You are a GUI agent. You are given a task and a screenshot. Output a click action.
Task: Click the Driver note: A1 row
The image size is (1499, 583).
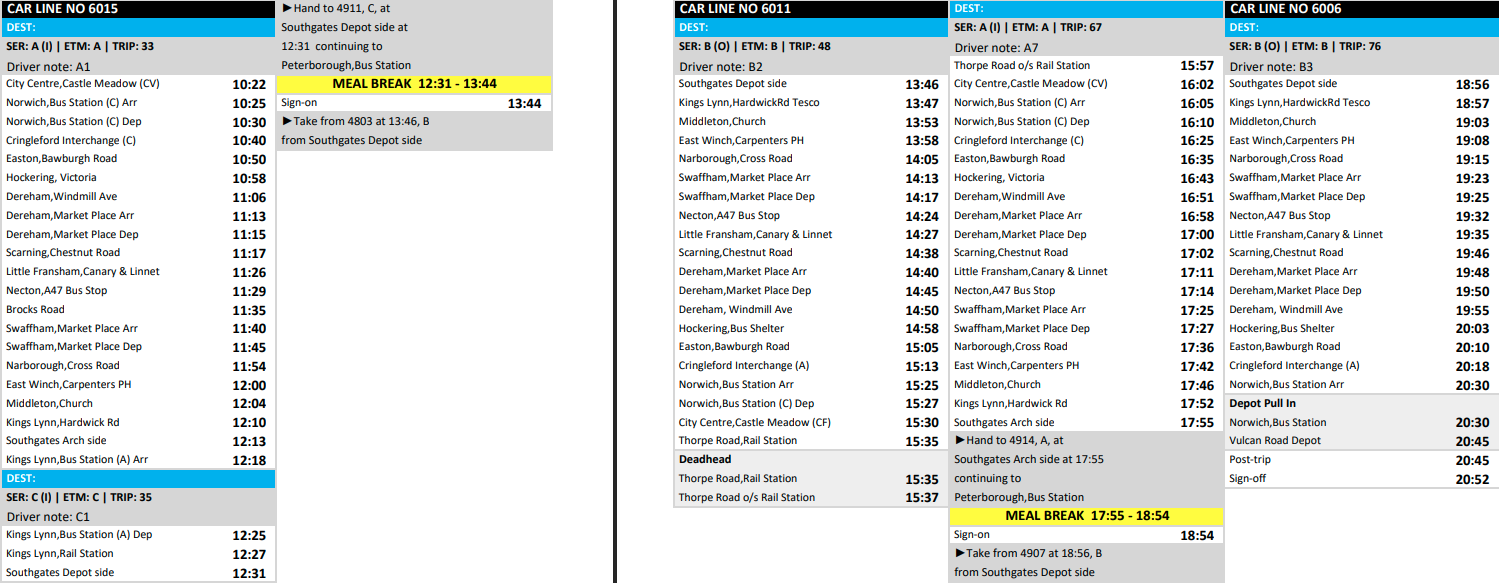pos(138,66)
